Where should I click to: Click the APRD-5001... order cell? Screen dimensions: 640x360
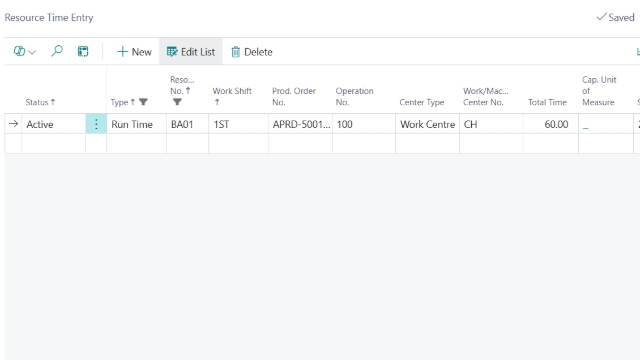pyautogui.click(x=300, y=124)
